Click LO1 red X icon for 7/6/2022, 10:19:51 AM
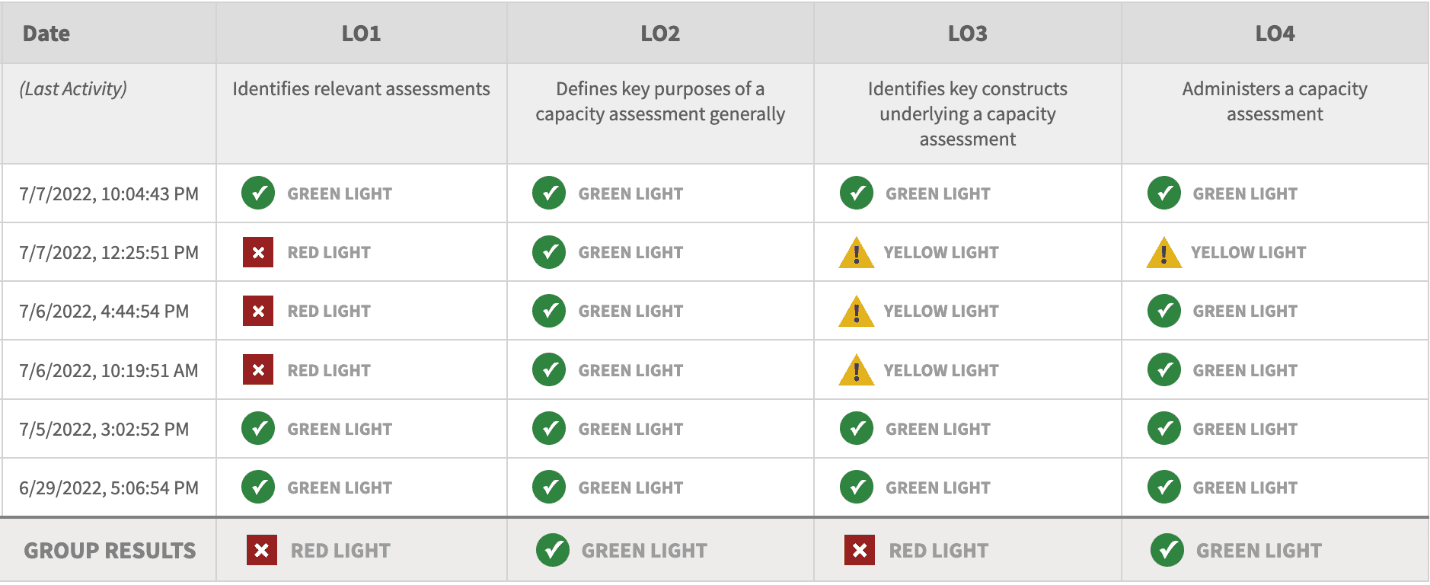This screenshot has height=585, width=1430. coord(258,370)
